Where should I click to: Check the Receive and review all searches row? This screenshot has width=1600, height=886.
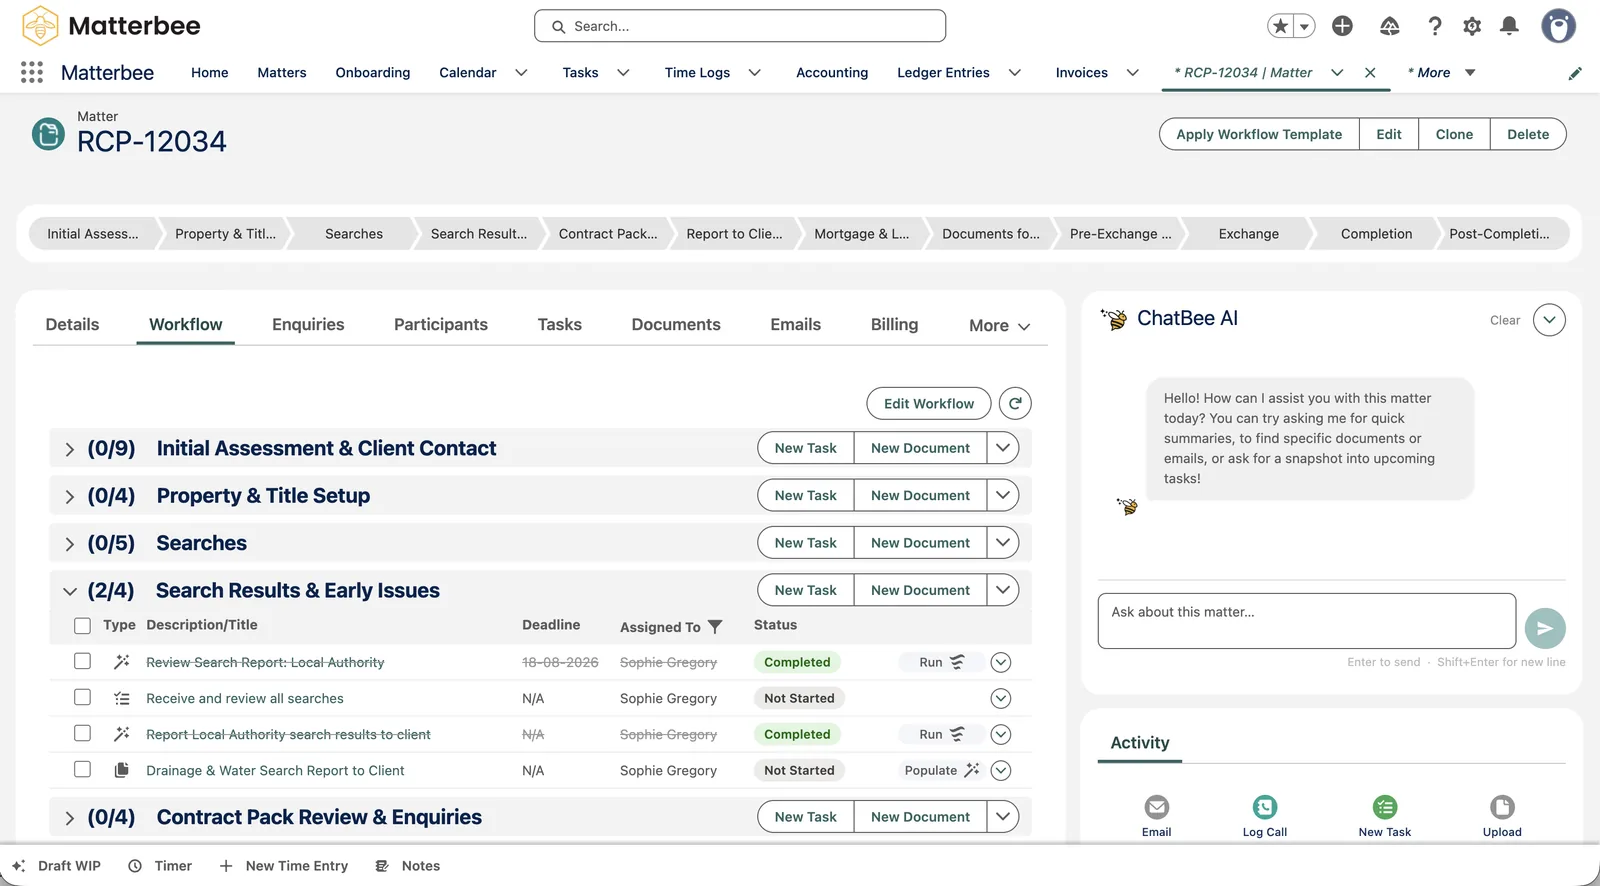[82, 697]
